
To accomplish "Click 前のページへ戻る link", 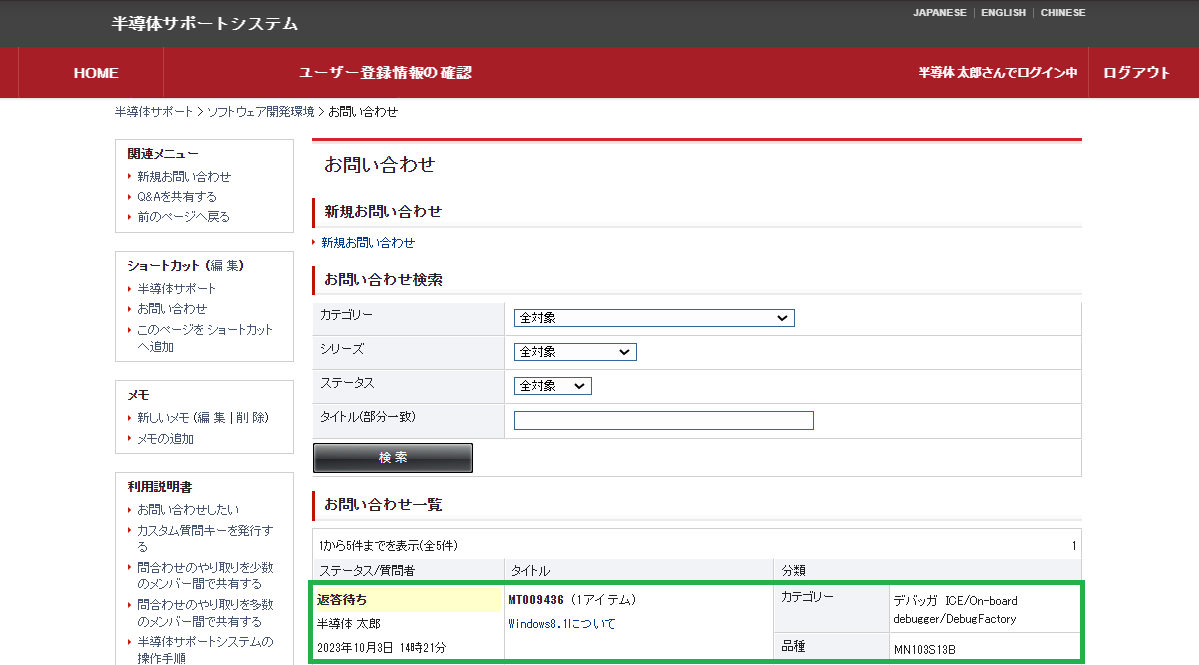I will (184, 216).
